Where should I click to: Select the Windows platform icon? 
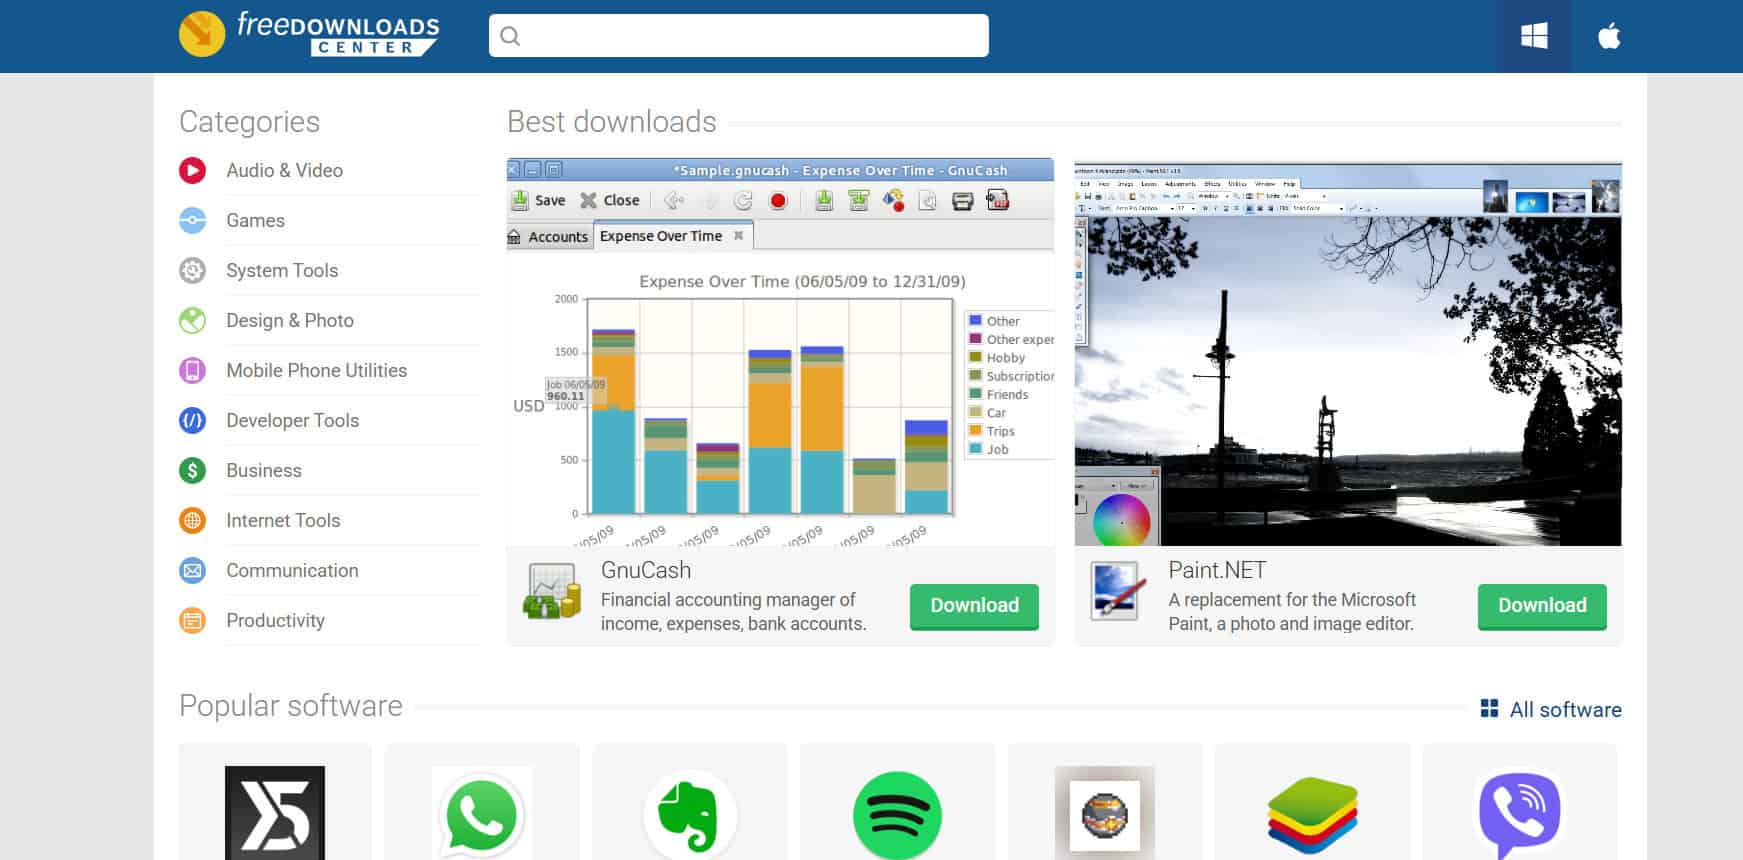(1534, 36)
